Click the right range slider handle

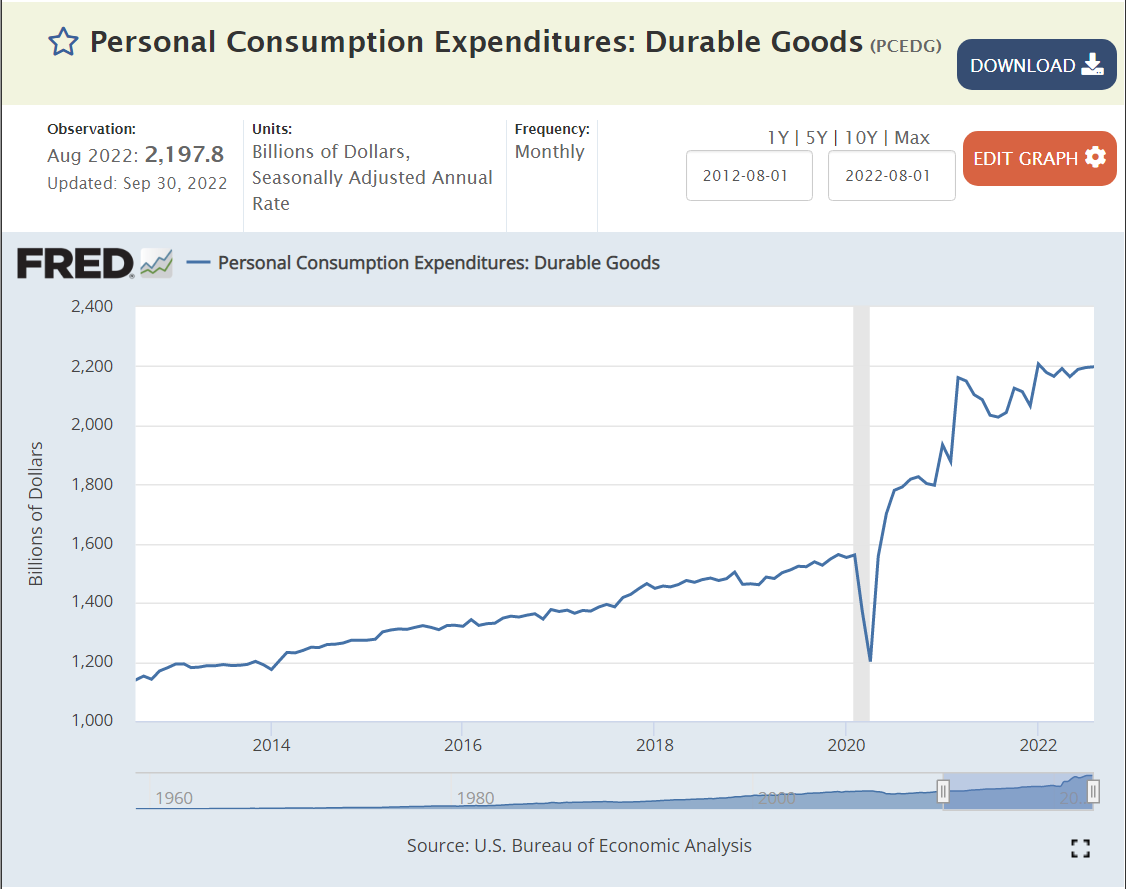[1093, 792]
